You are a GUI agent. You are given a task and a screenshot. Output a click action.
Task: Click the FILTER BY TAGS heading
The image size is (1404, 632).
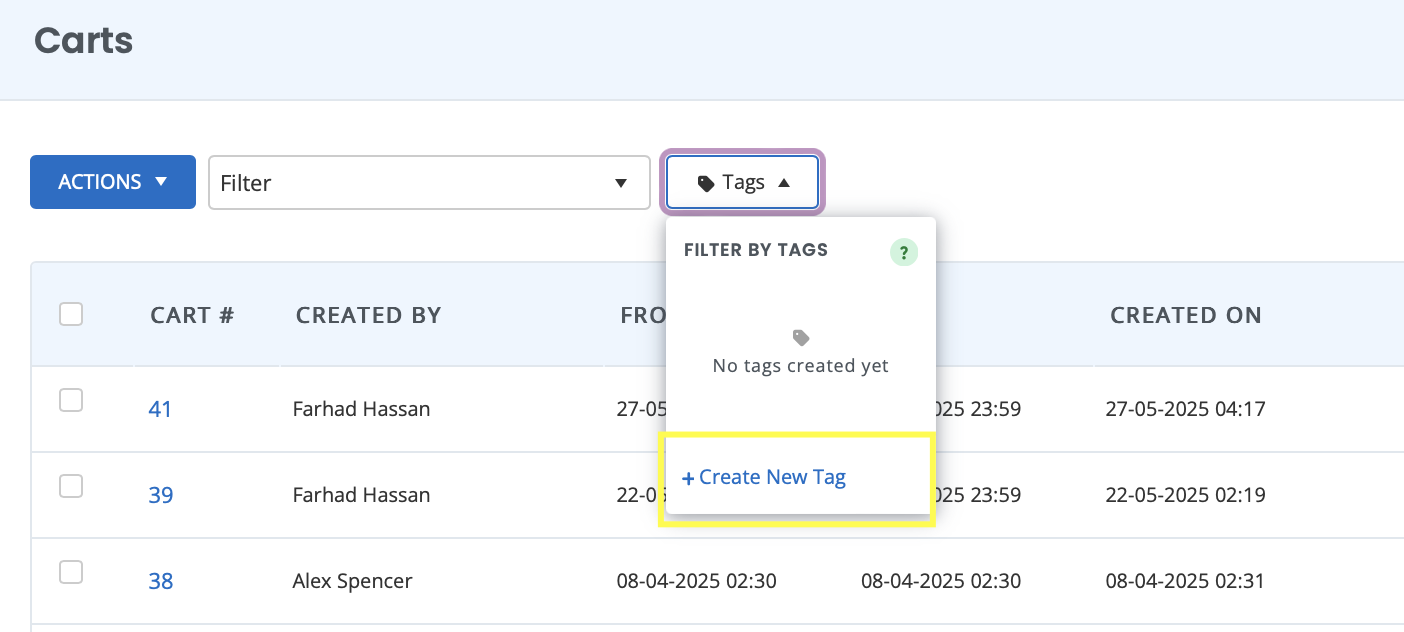pos(756,250)
